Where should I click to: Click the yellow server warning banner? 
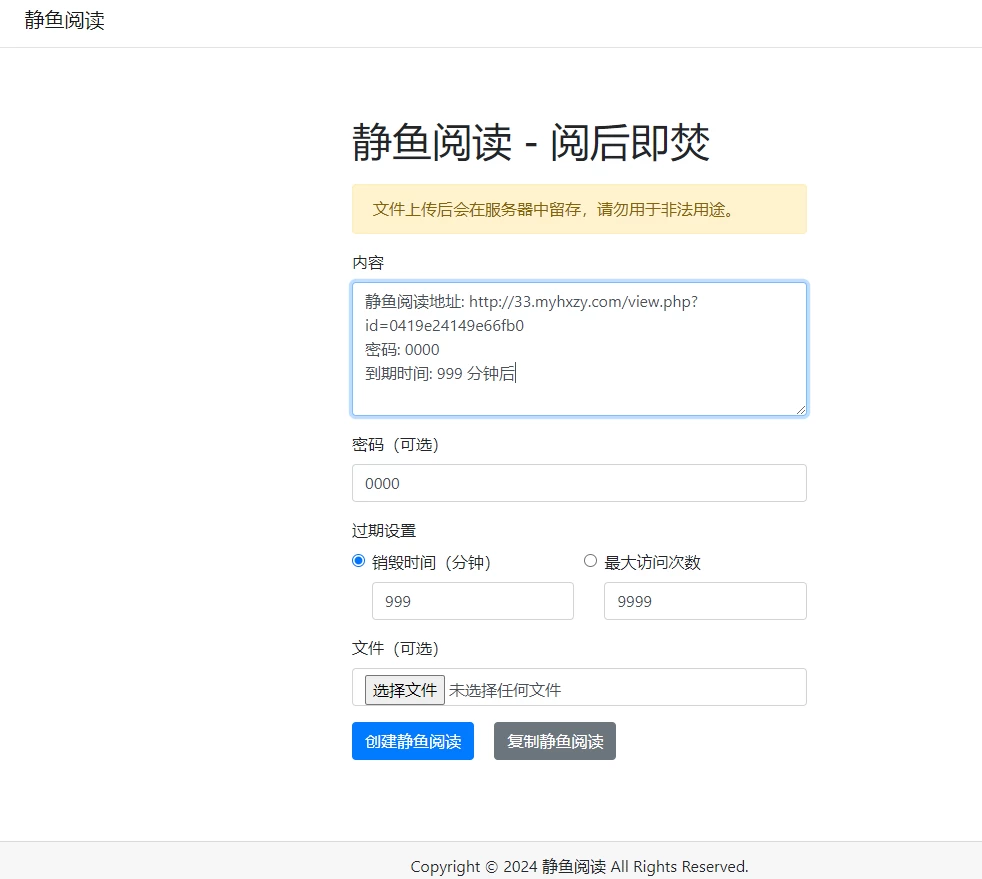(x=579, y=209)
